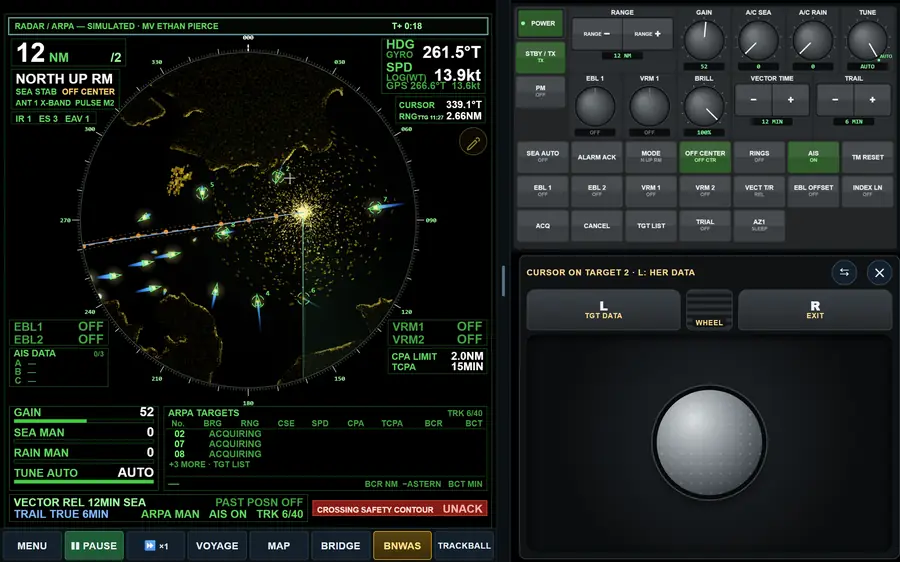The height and width of the screenshot is (562, 900).
Task: Increase TRAIL time with plus
Action: coord(872,100)
